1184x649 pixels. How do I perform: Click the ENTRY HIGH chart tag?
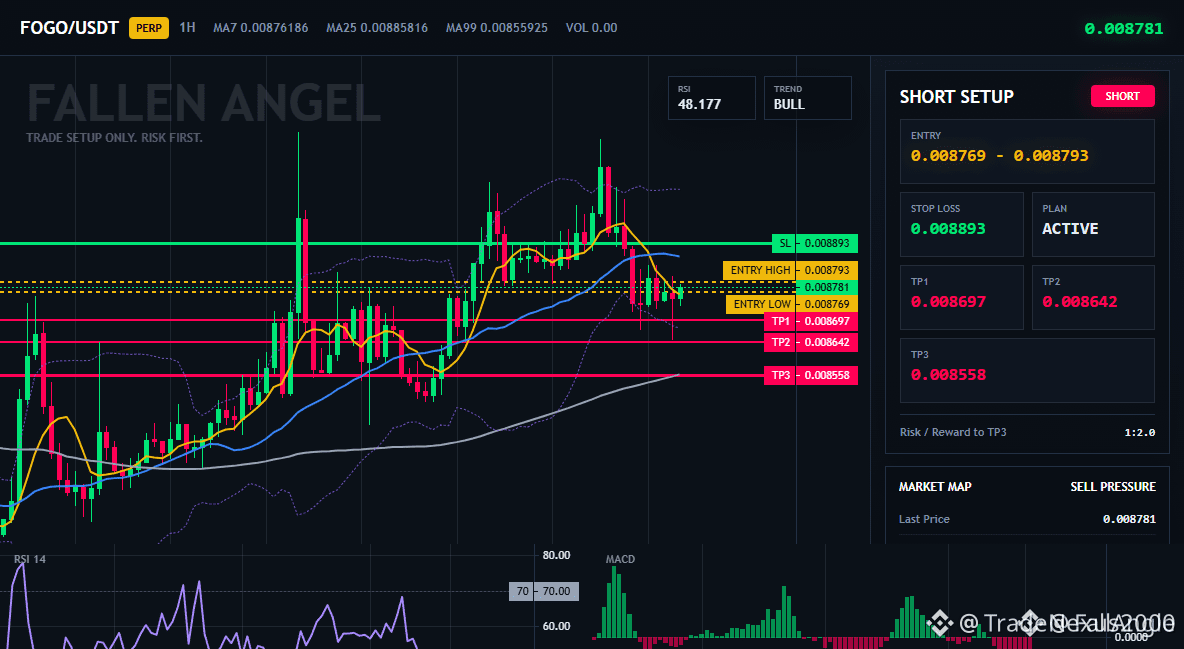tap(790, 270)
